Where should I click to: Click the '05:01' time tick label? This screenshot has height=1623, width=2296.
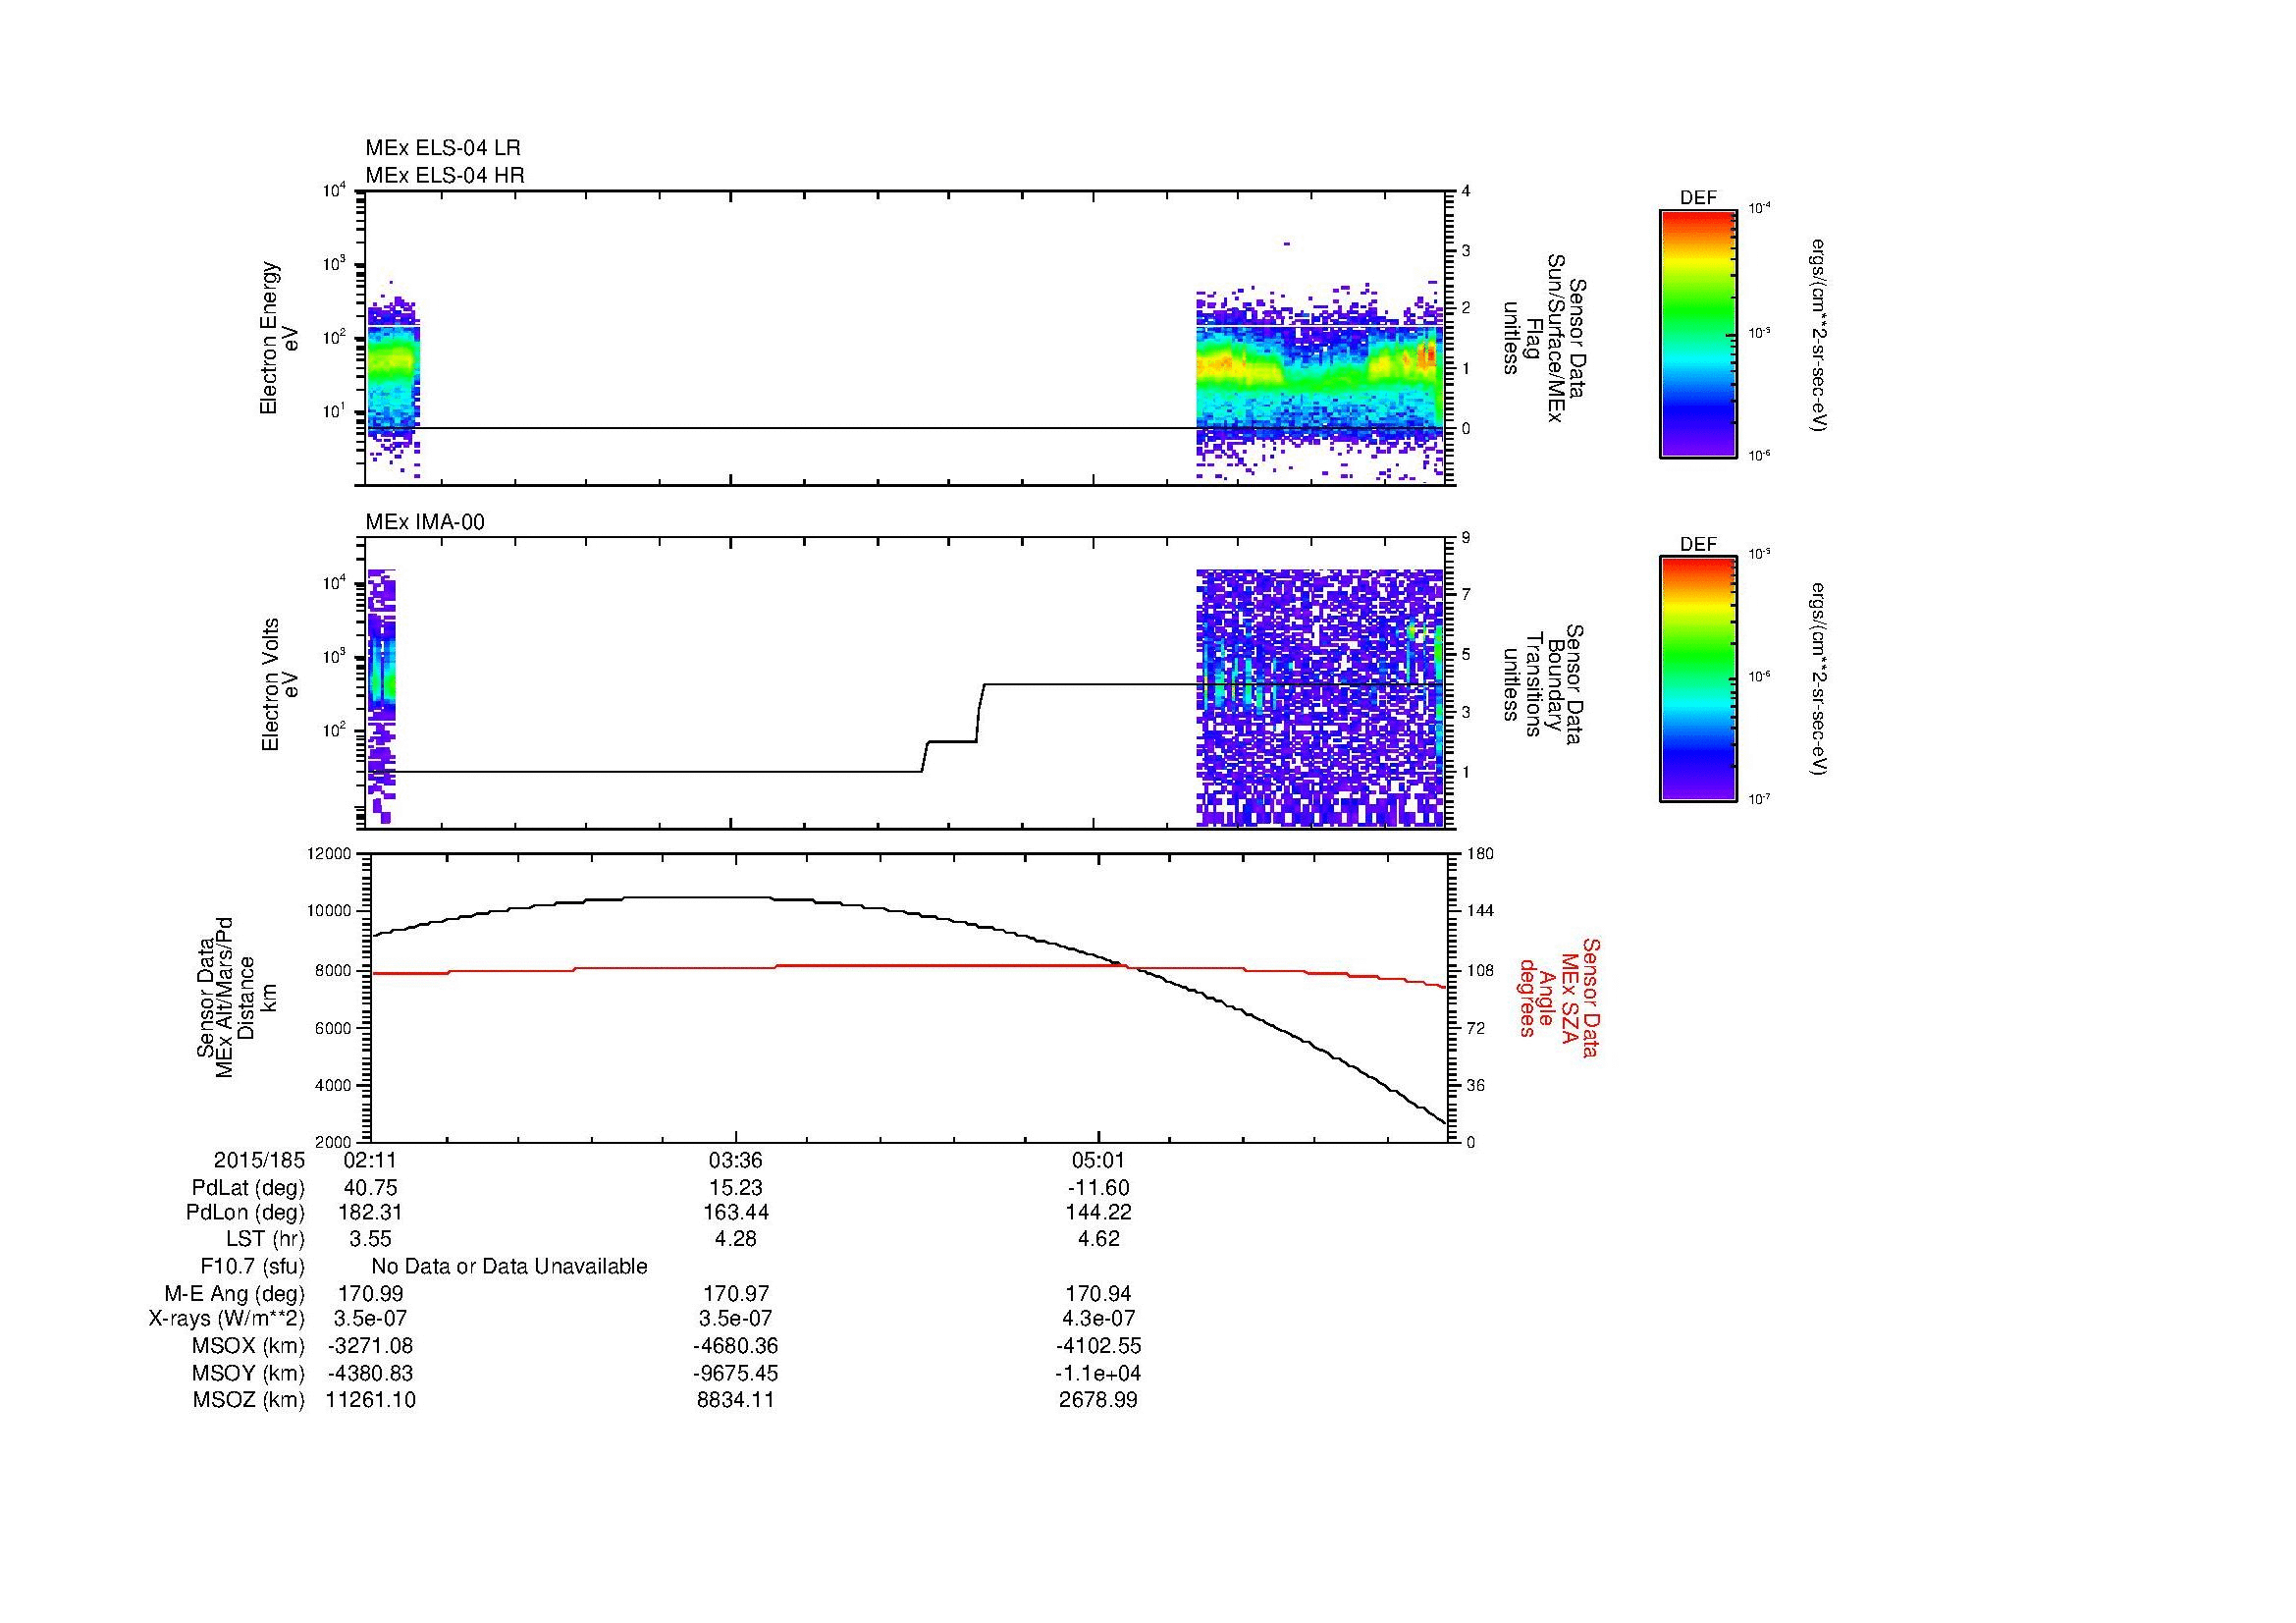(1099, 1161)
